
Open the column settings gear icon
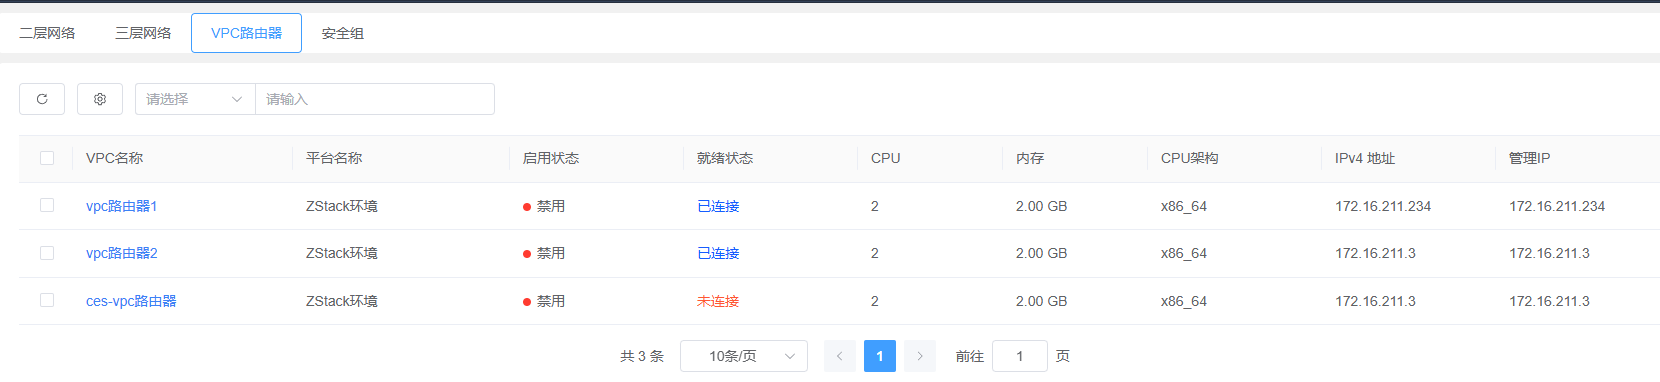tap(100, 99)
